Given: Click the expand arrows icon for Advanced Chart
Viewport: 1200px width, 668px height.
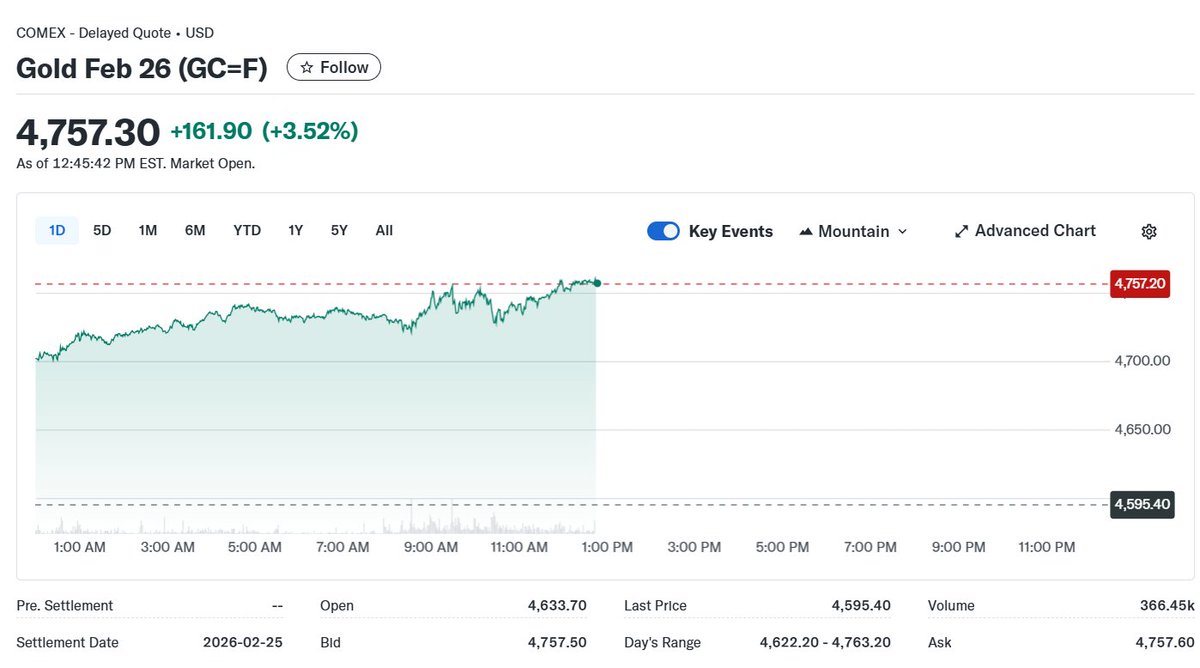Looking at the screenshot, I should click(962, 231).
